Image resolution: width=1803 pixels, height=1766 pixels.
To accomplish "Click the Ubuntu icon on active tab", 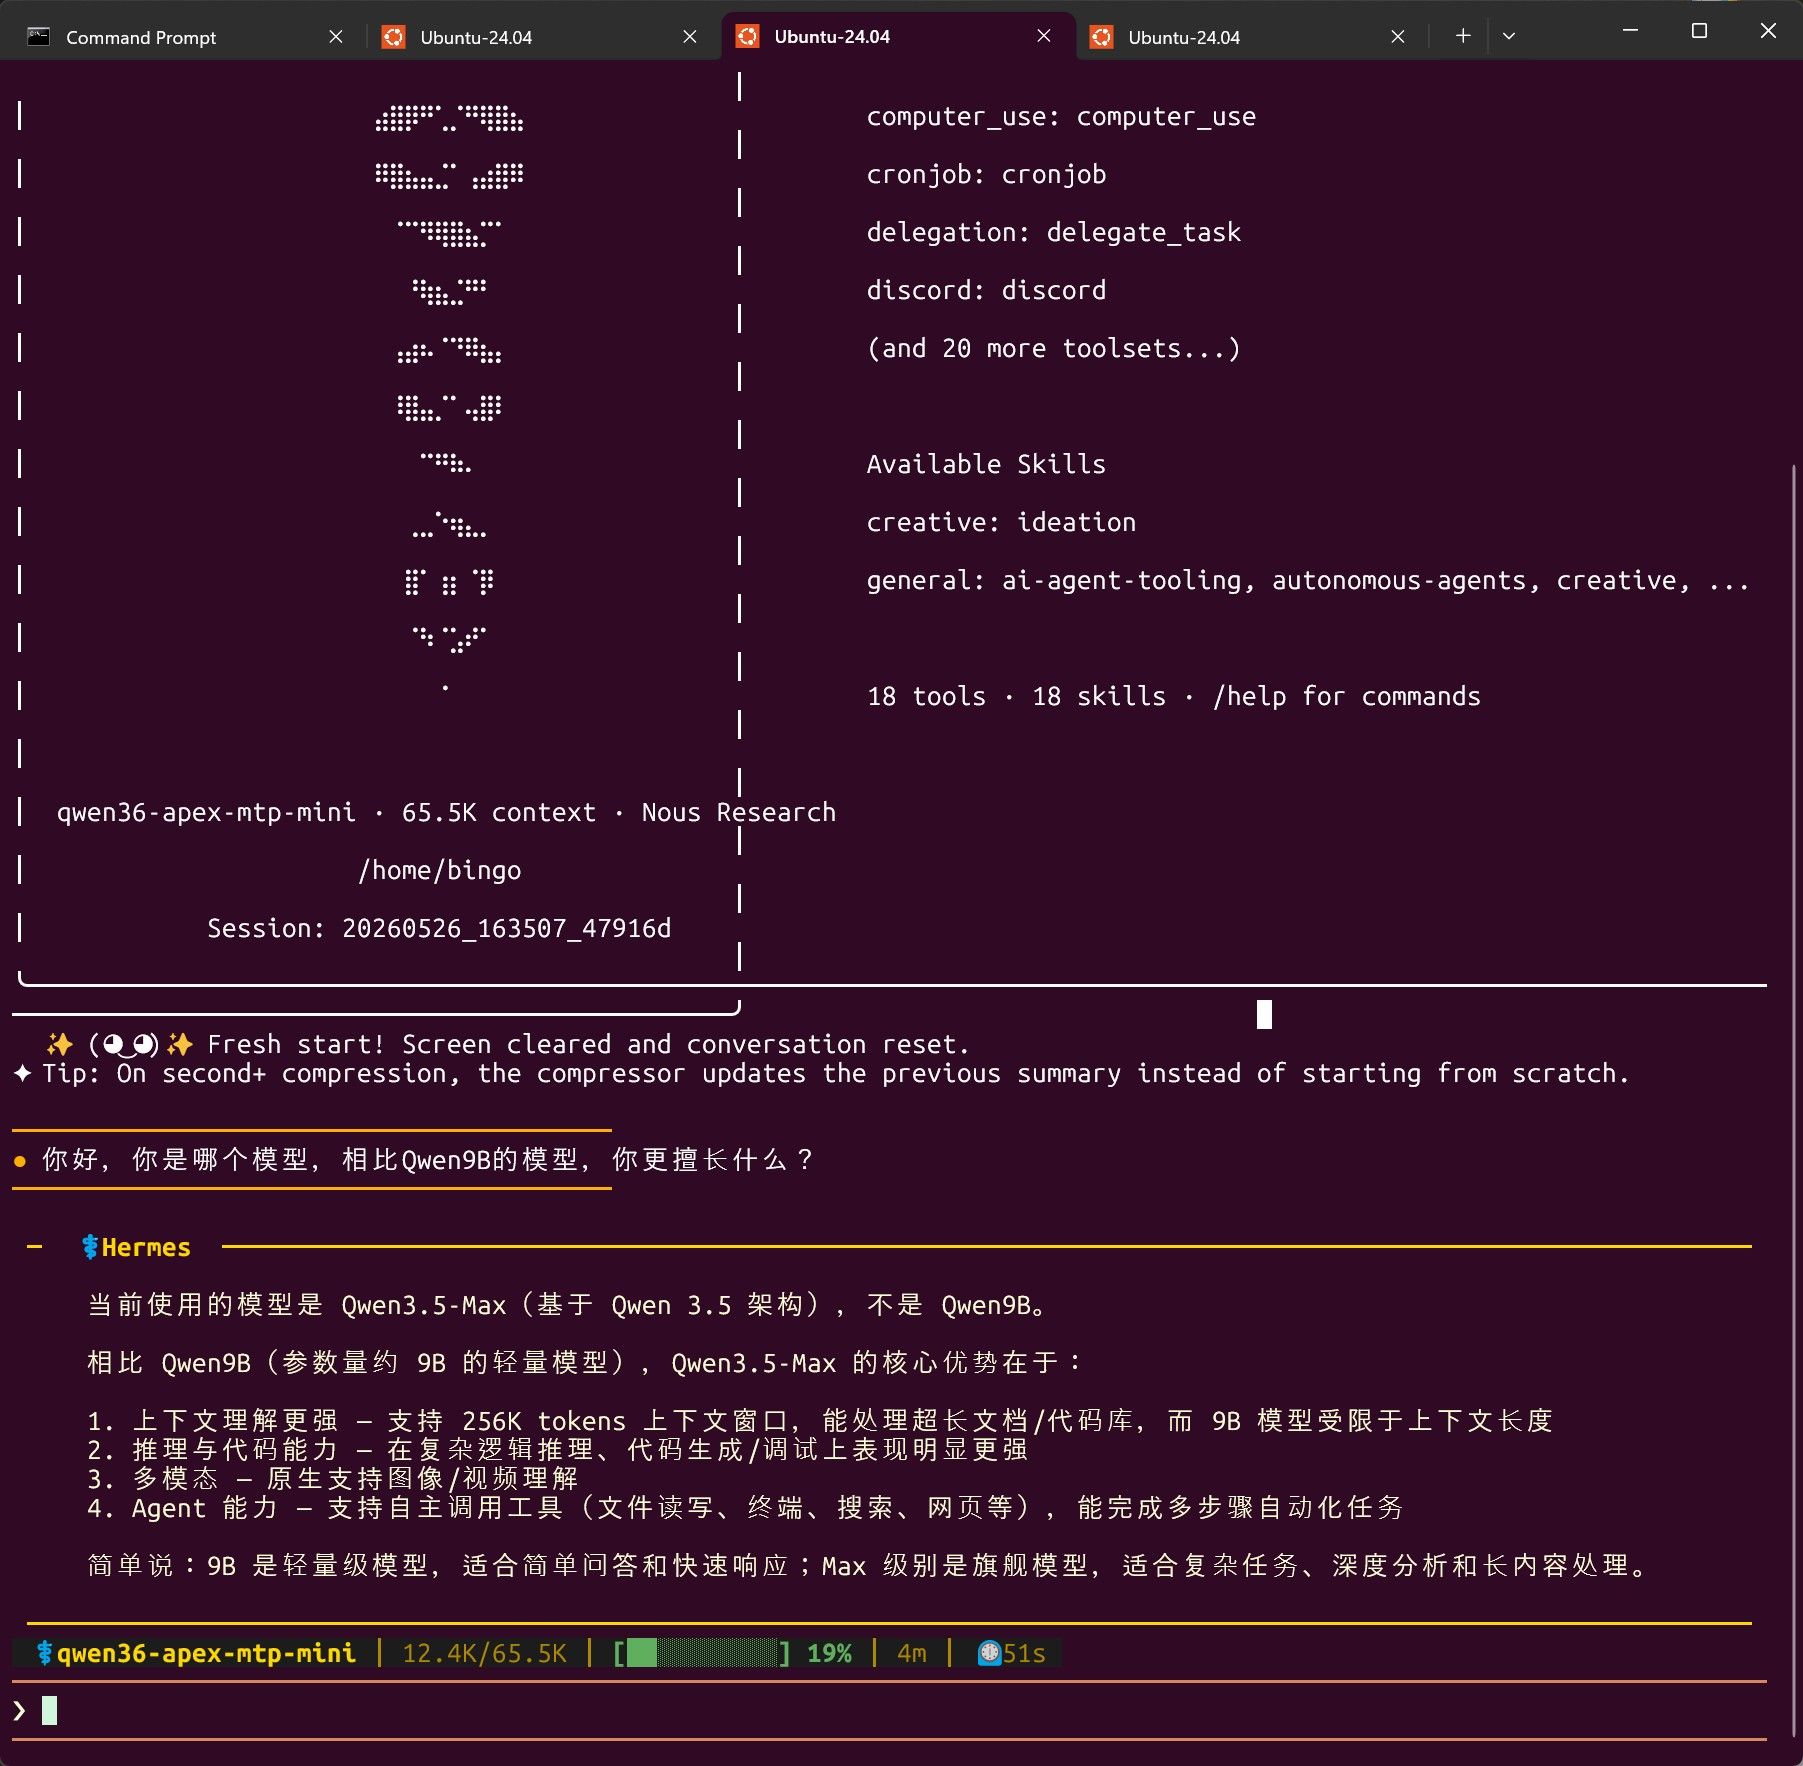I will [x=747, y=36].
